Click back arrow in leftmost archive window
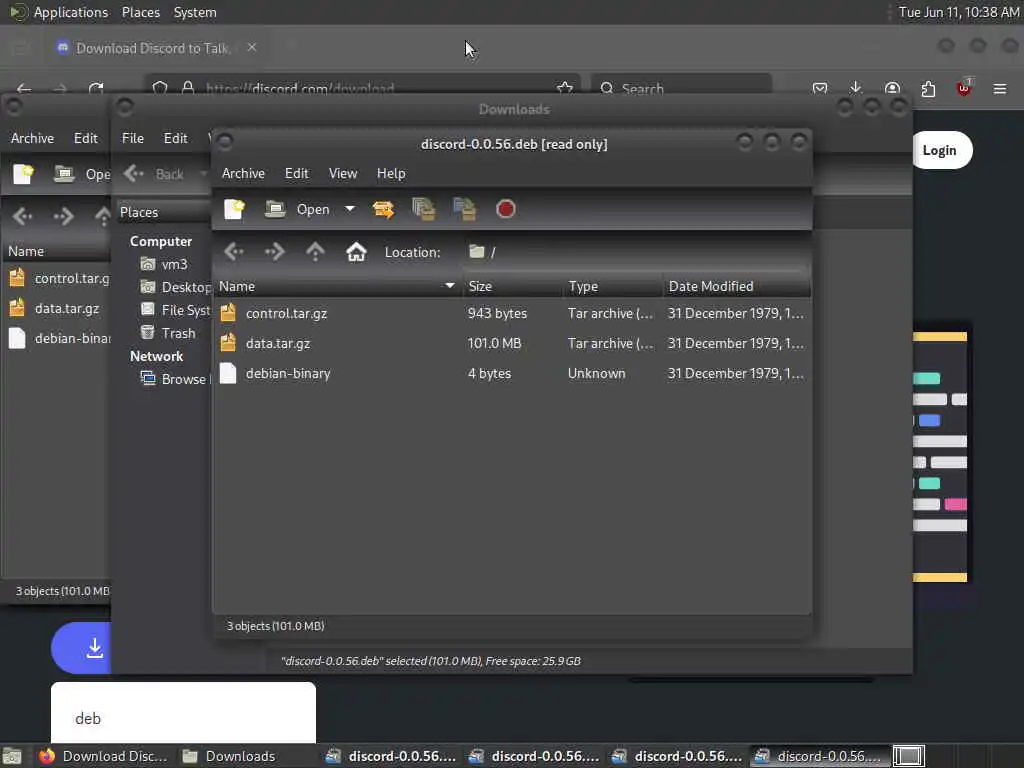This screenshot has height=768, width=1024. (x=23, y=216)
